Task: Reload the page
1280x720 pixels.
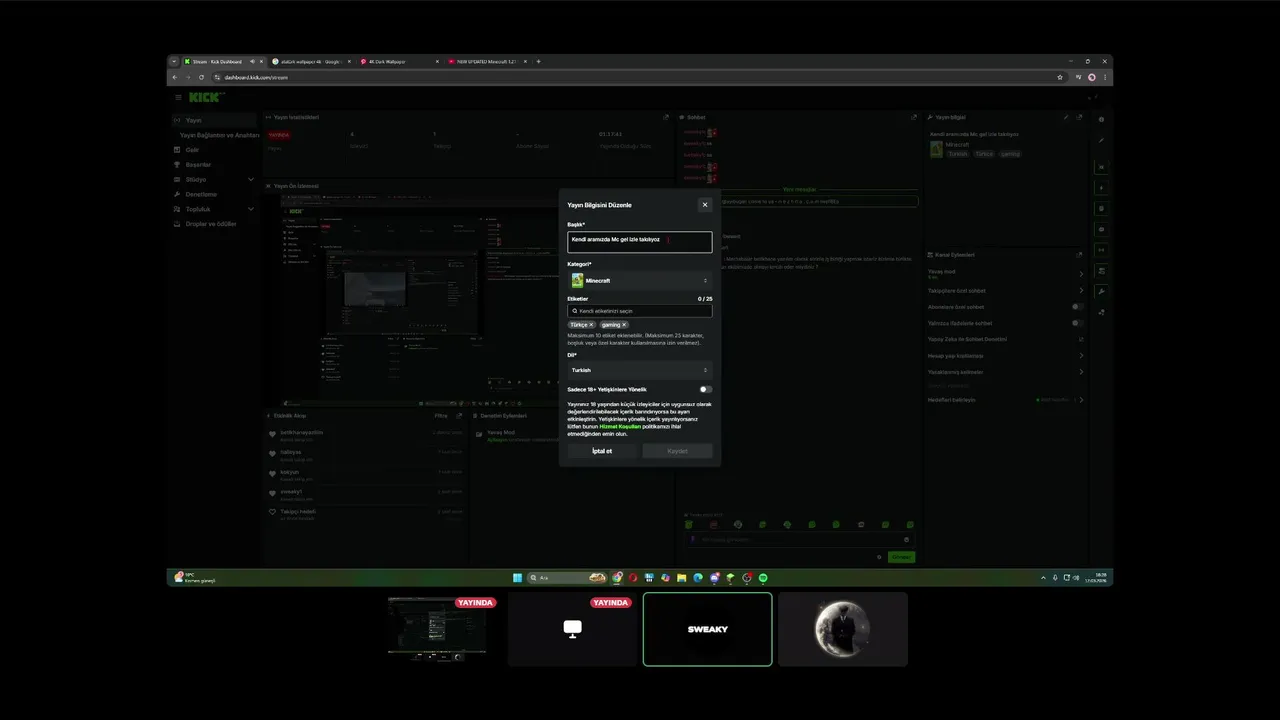Action: point(201,77)
